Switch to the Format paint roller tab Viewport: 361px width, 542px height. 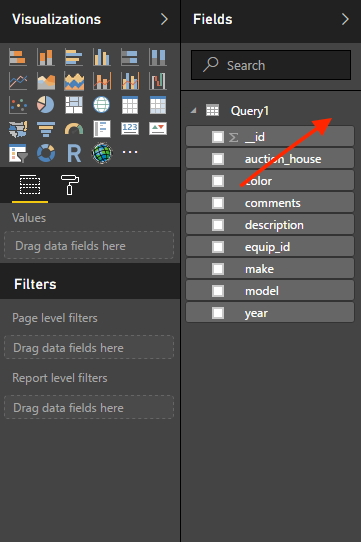click(70, 185)
